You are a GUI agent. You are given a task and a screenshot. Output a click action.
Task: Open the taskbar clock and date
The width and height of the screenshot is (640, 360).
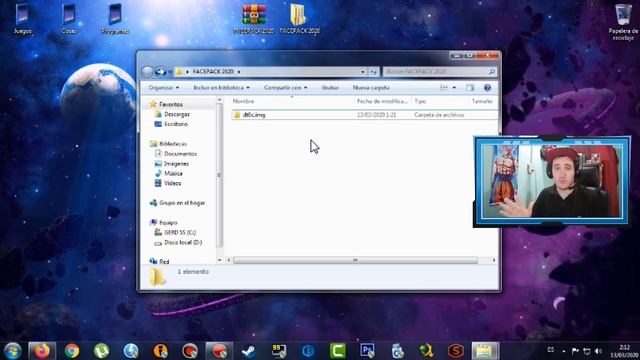pos(624,351)
